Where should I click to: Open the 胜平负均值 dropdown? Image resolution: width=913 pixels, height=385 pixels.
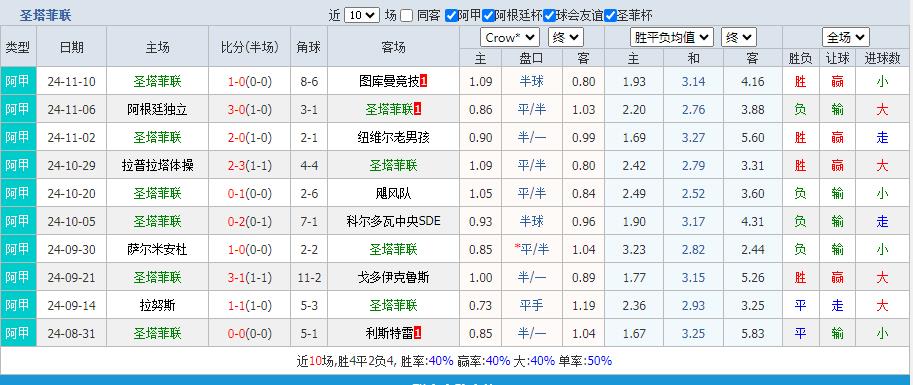(x=672, y=38)
